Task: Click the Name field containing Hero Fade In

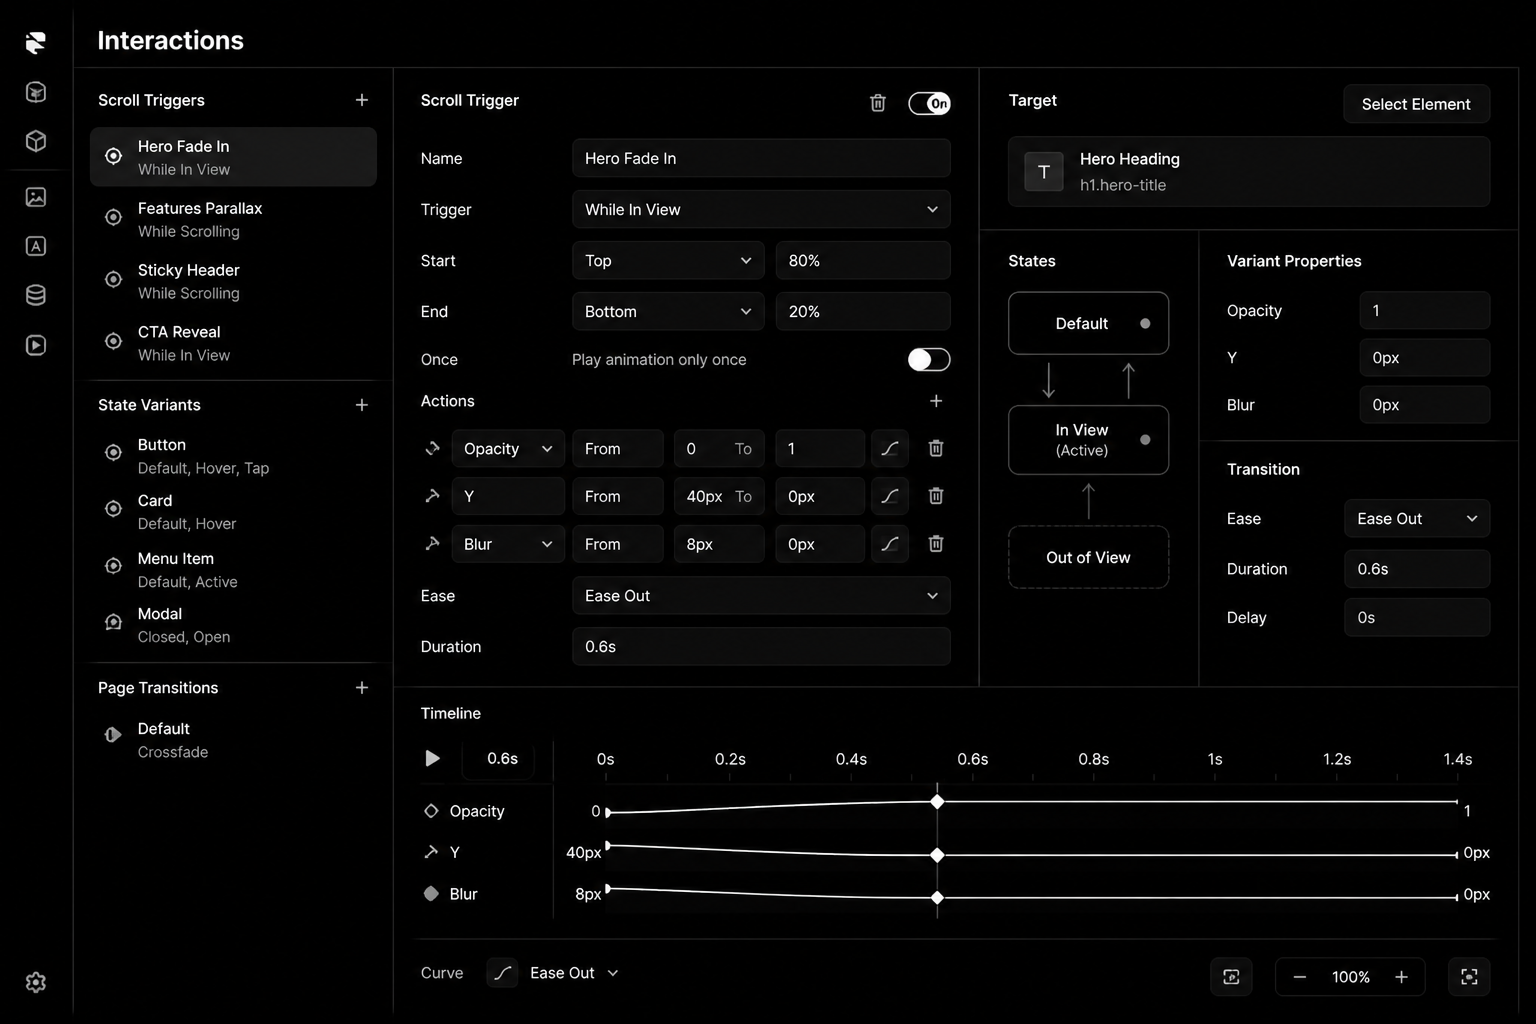Action: coord(761,158)
